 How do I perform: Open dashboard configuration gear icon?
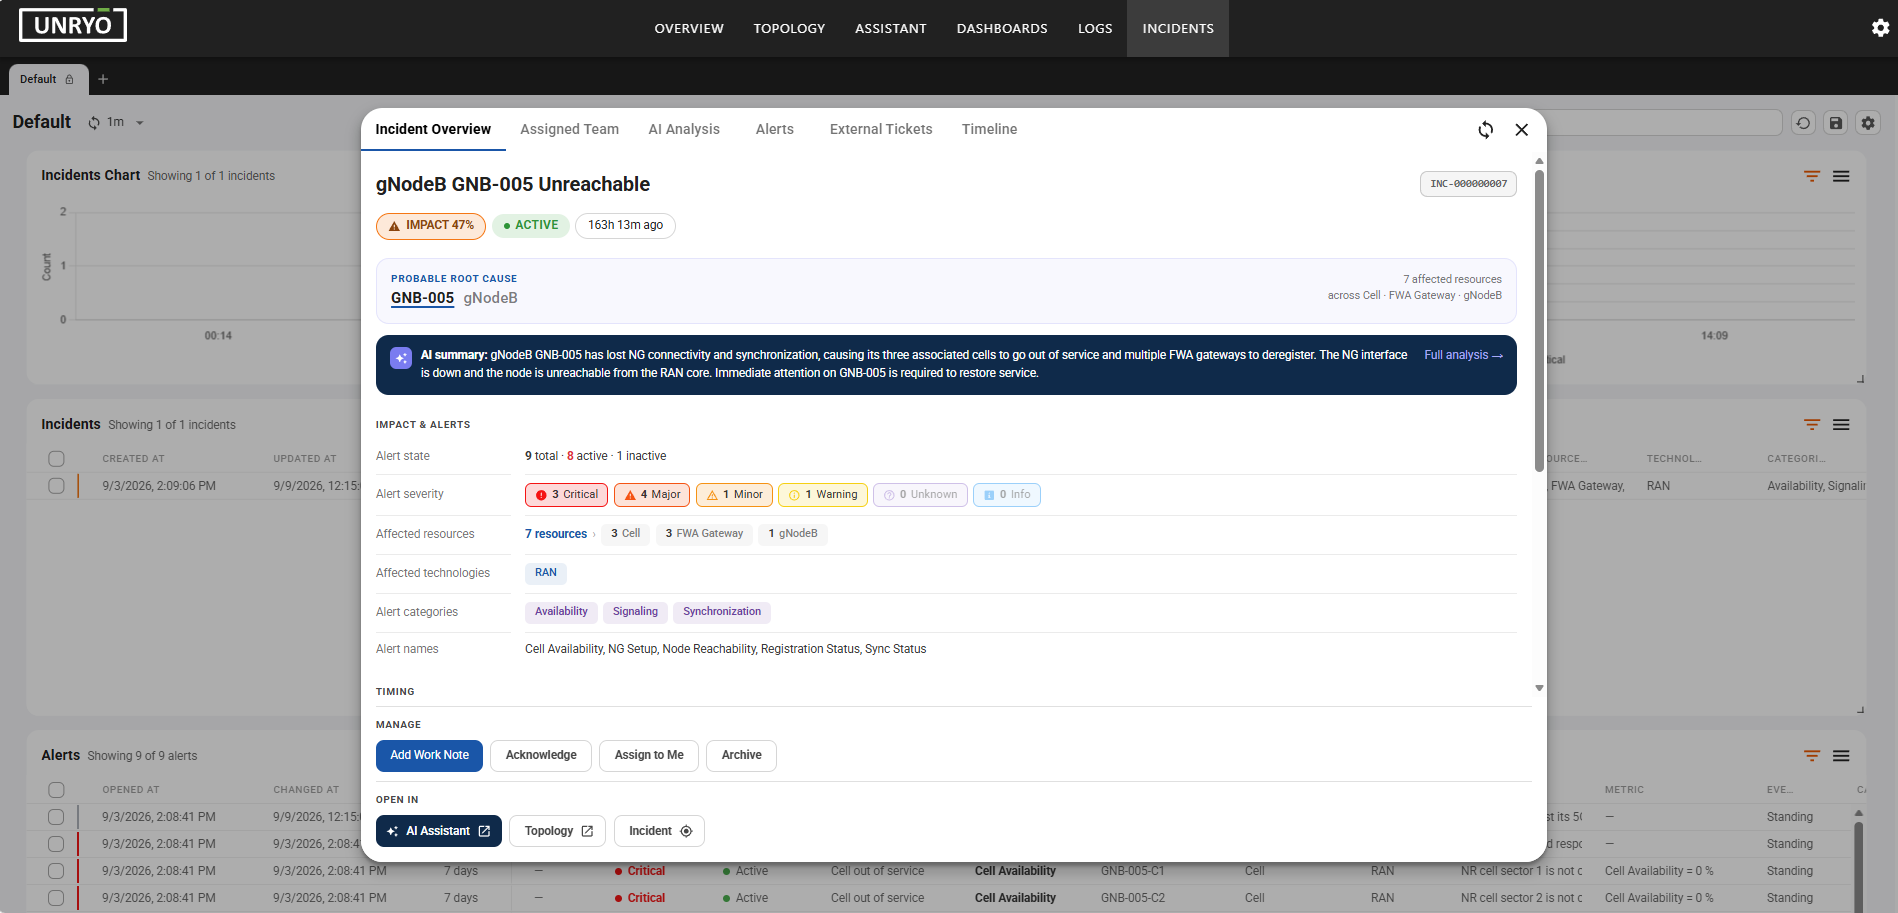(x=1868, y=123)
